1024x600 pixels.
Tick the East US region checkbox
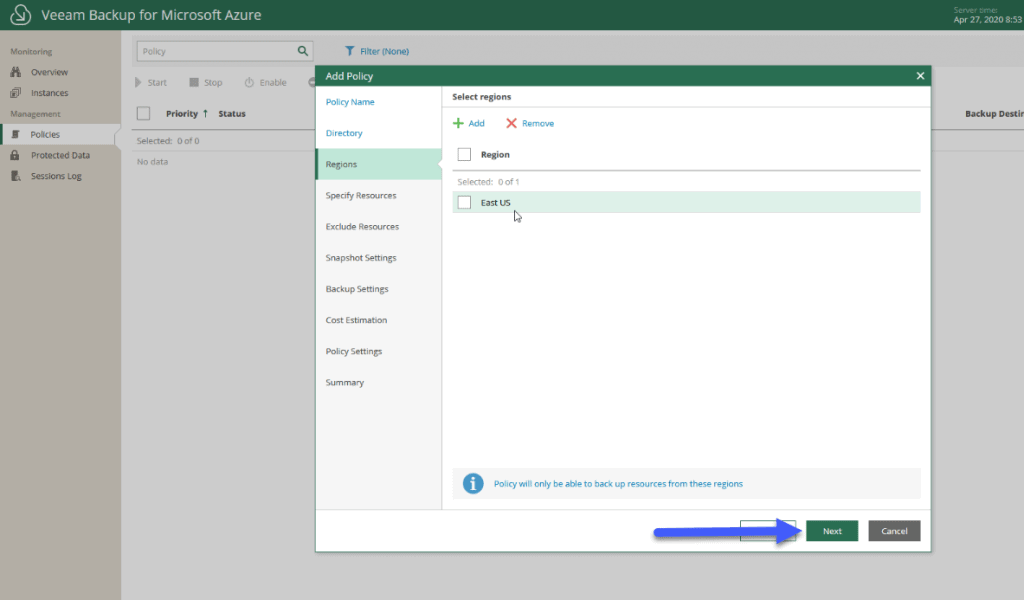point(464,202)
